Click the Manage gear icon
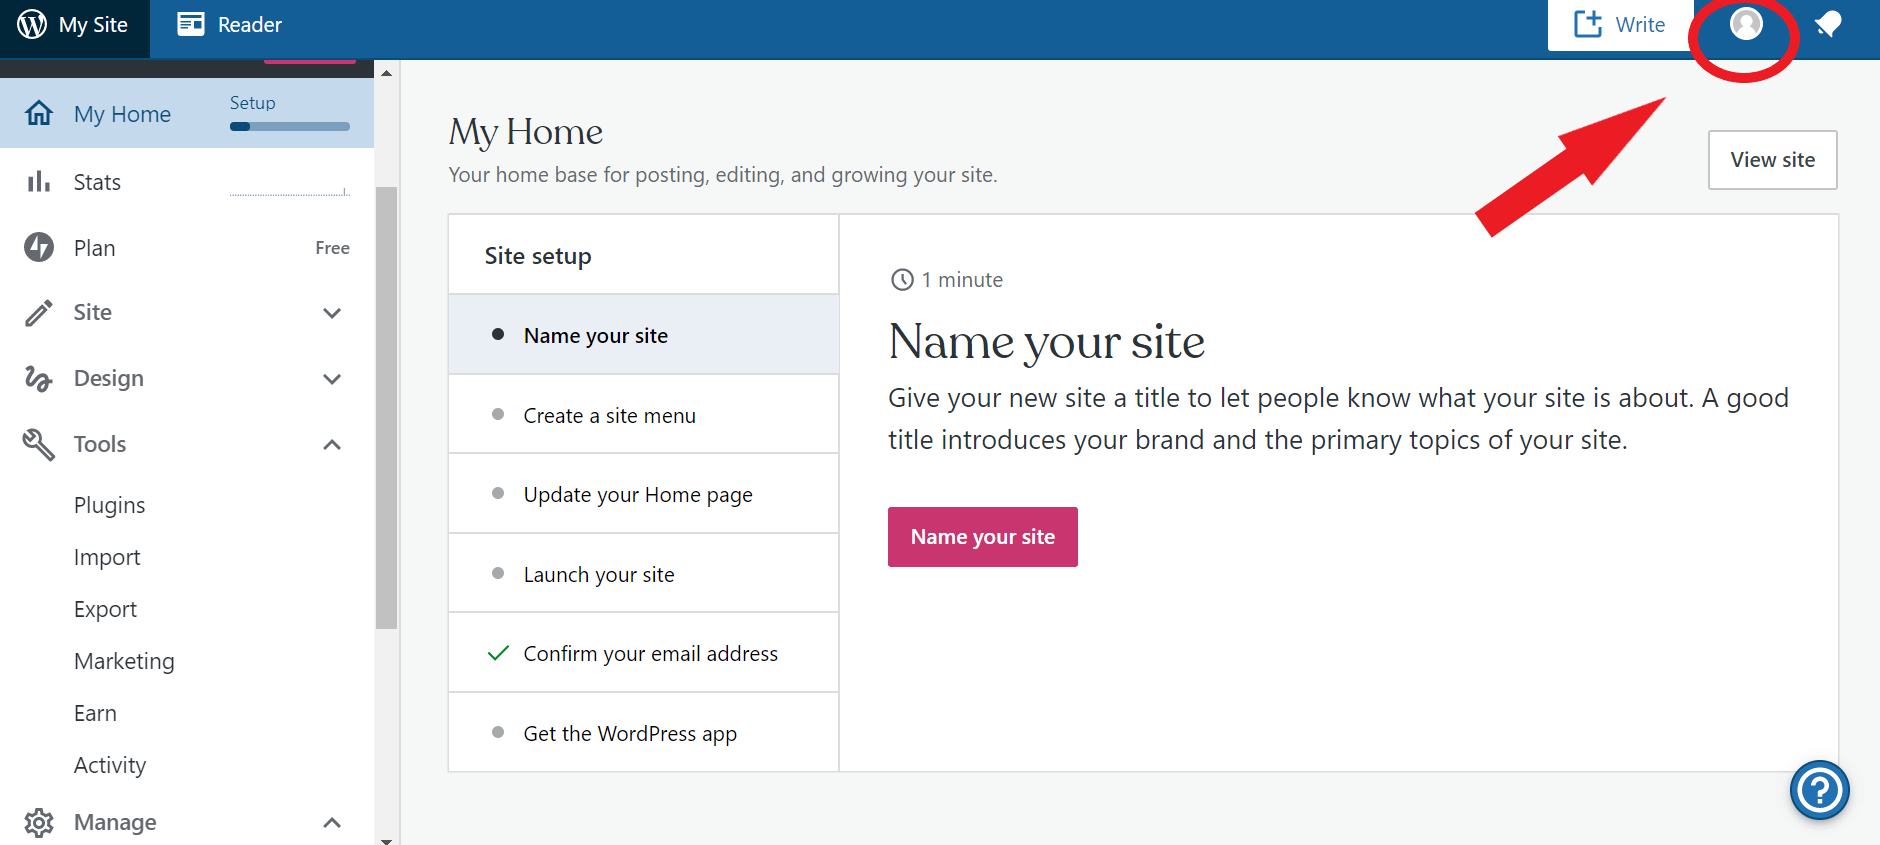 click(x=39, y=822)
